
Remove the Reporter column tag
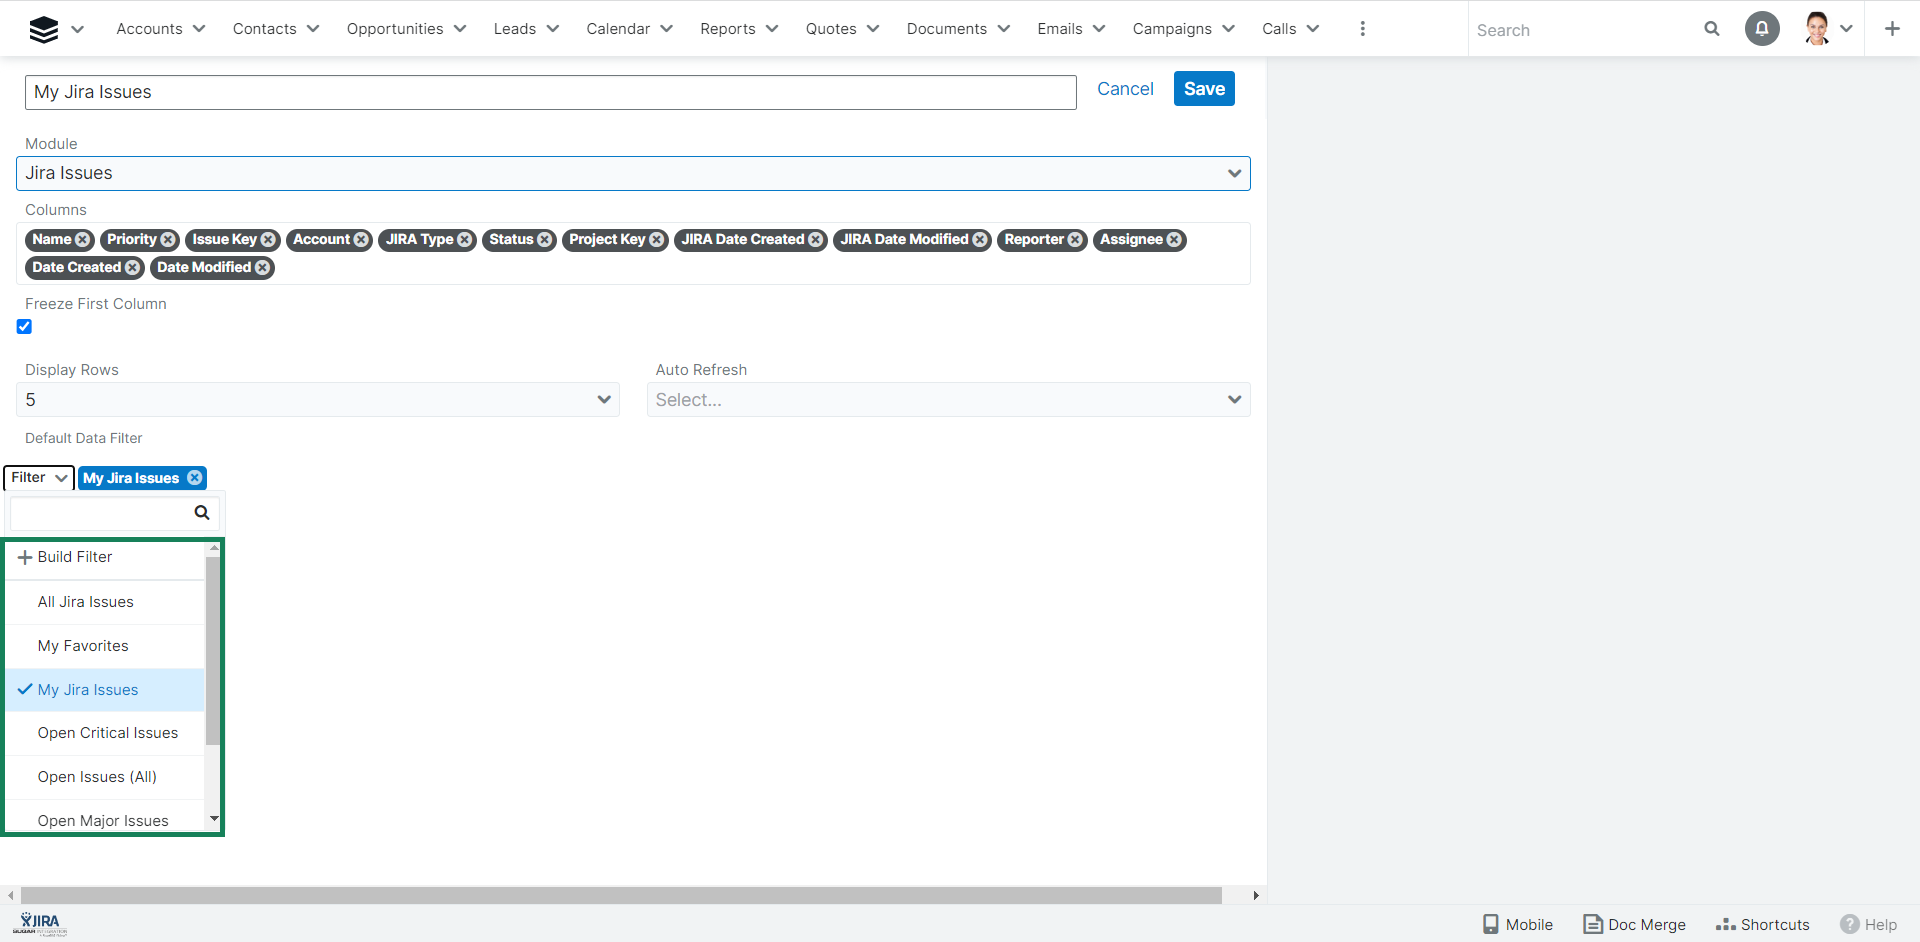[1075, 240]
